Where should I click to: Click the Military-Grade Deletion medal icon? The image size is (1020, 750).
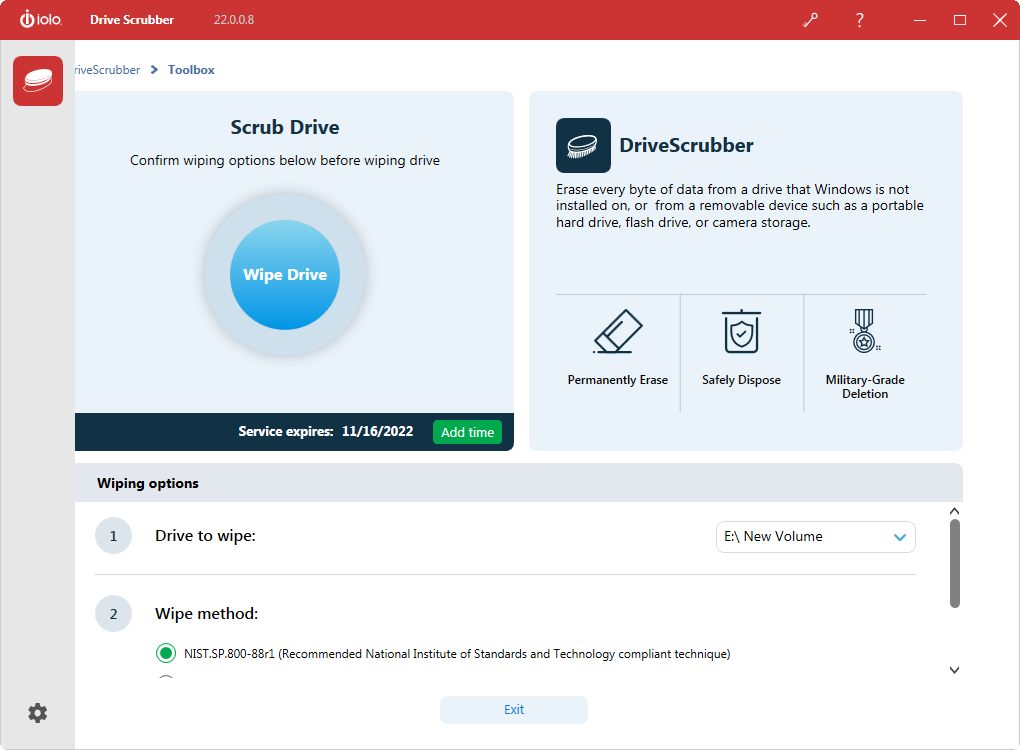tap(864, 331)
